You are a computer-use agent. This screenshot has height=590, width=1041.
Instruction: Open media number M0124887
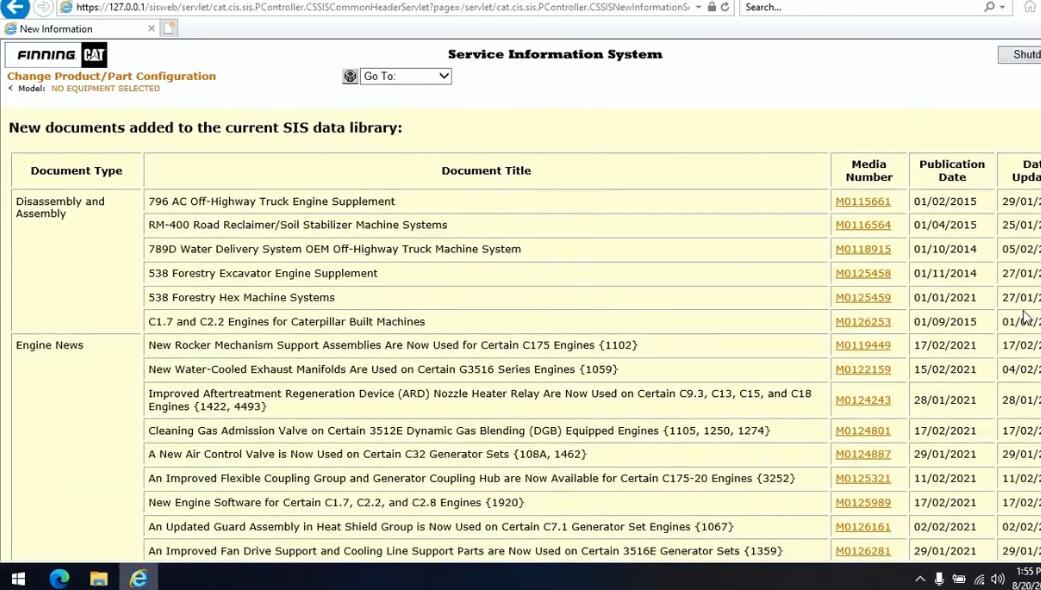863,455
